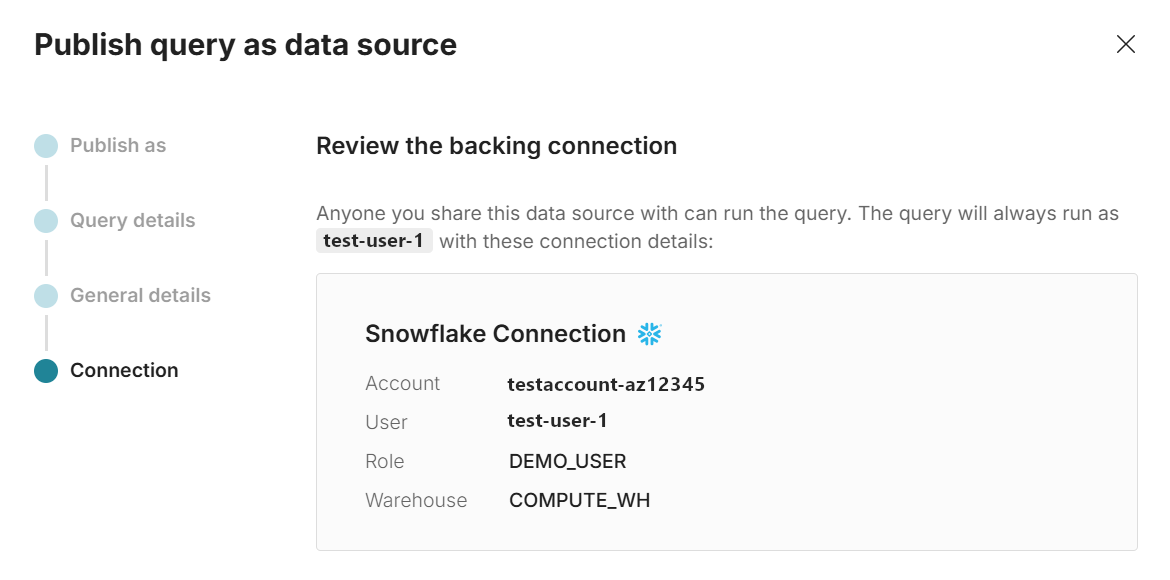Click the Publish query as data source title
This screenshot has width=1170, height=580.
click(245, 45)
